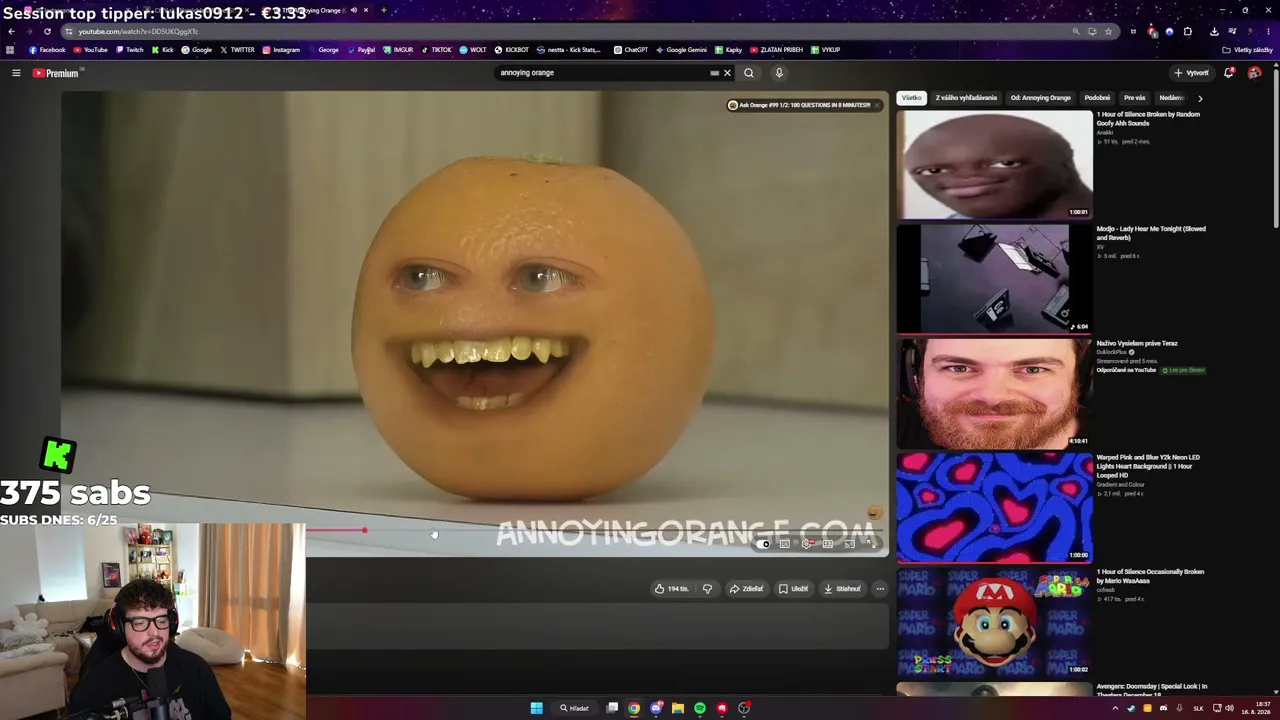Bookmark this page with the star
Viewport: 1280px width, 720px height.
pos(1108,31)
